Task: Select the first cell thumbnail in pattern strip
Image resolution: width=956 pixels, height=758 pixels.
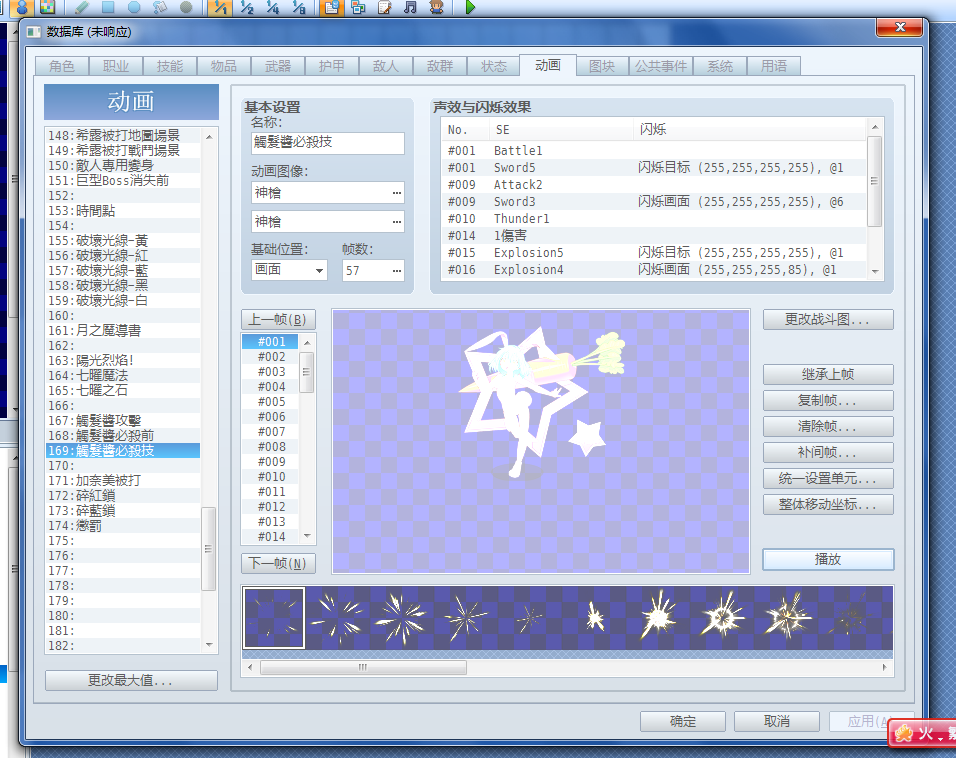Action: [274, 618]
